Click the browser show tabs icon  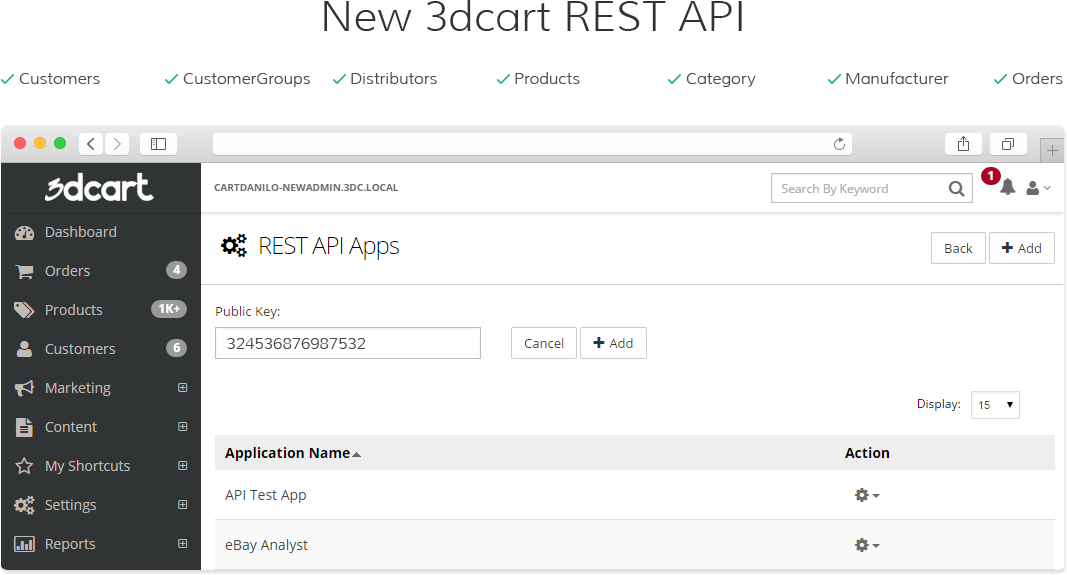click(x=1008, y=144)
